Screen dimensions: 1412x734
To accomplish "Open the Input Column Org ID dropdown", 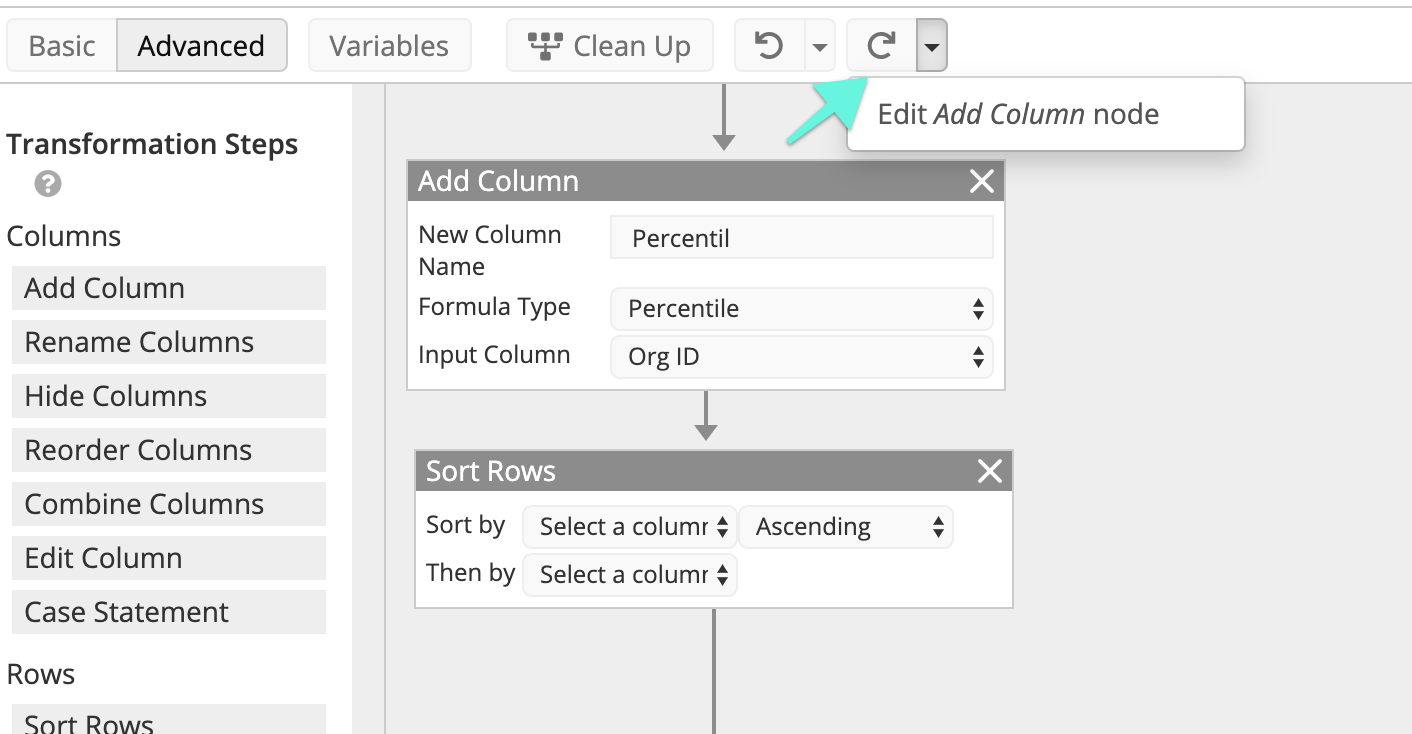I will coord(802,357).
